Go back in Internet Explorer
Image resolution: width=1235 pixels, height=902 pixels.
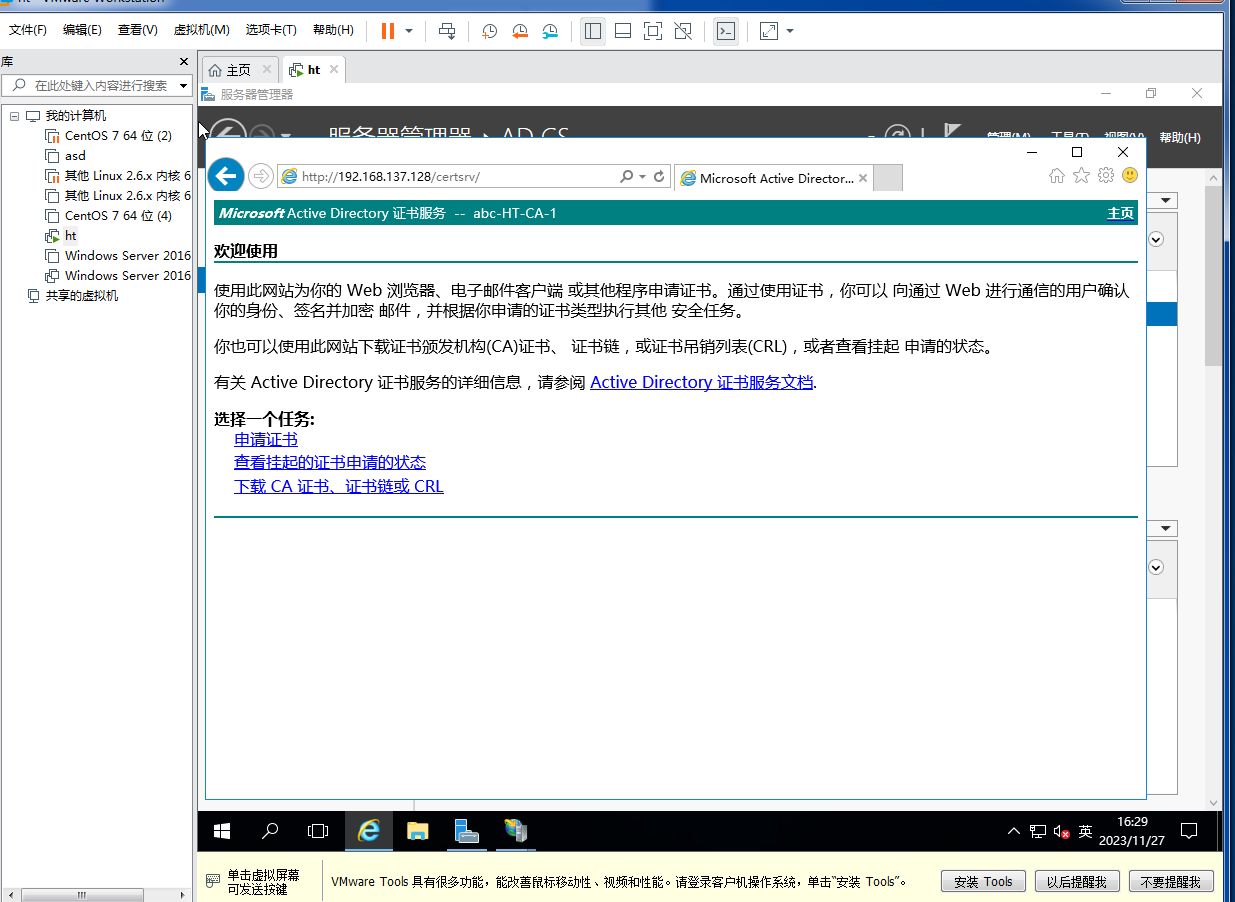226,176
